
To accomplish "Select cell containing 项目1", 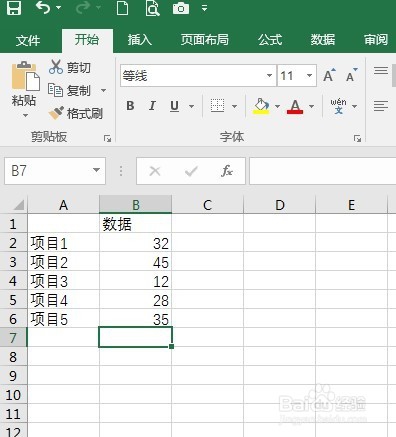I will coord(63,243).
